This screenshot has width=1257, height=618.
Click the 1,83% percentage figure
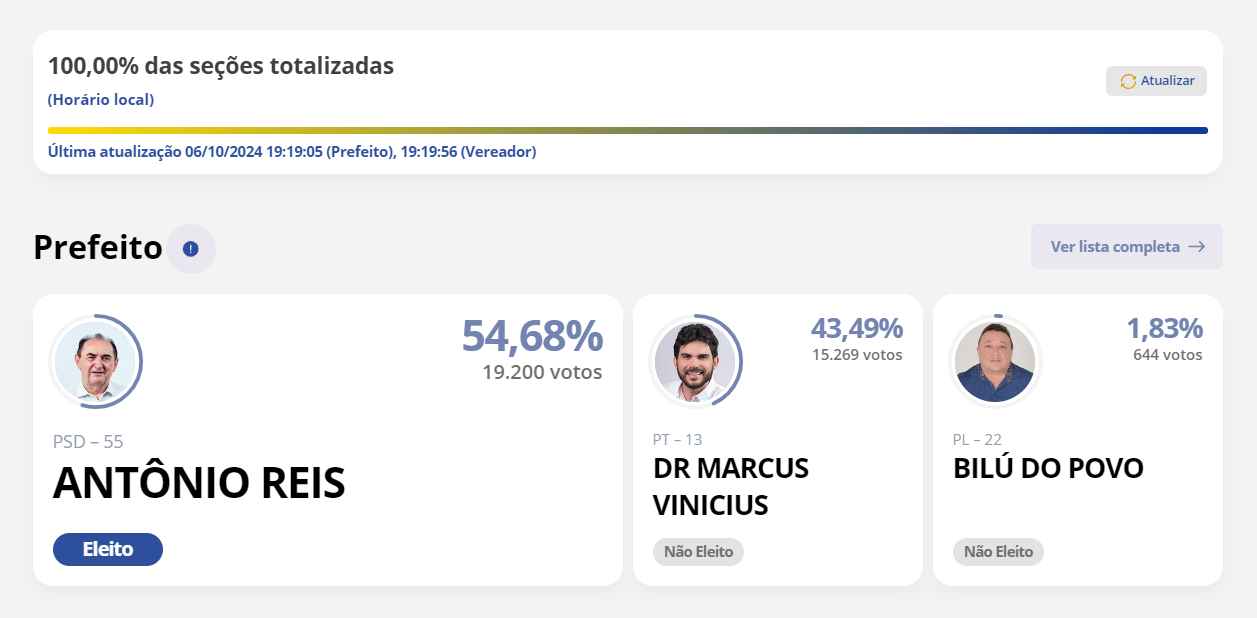1164,328
